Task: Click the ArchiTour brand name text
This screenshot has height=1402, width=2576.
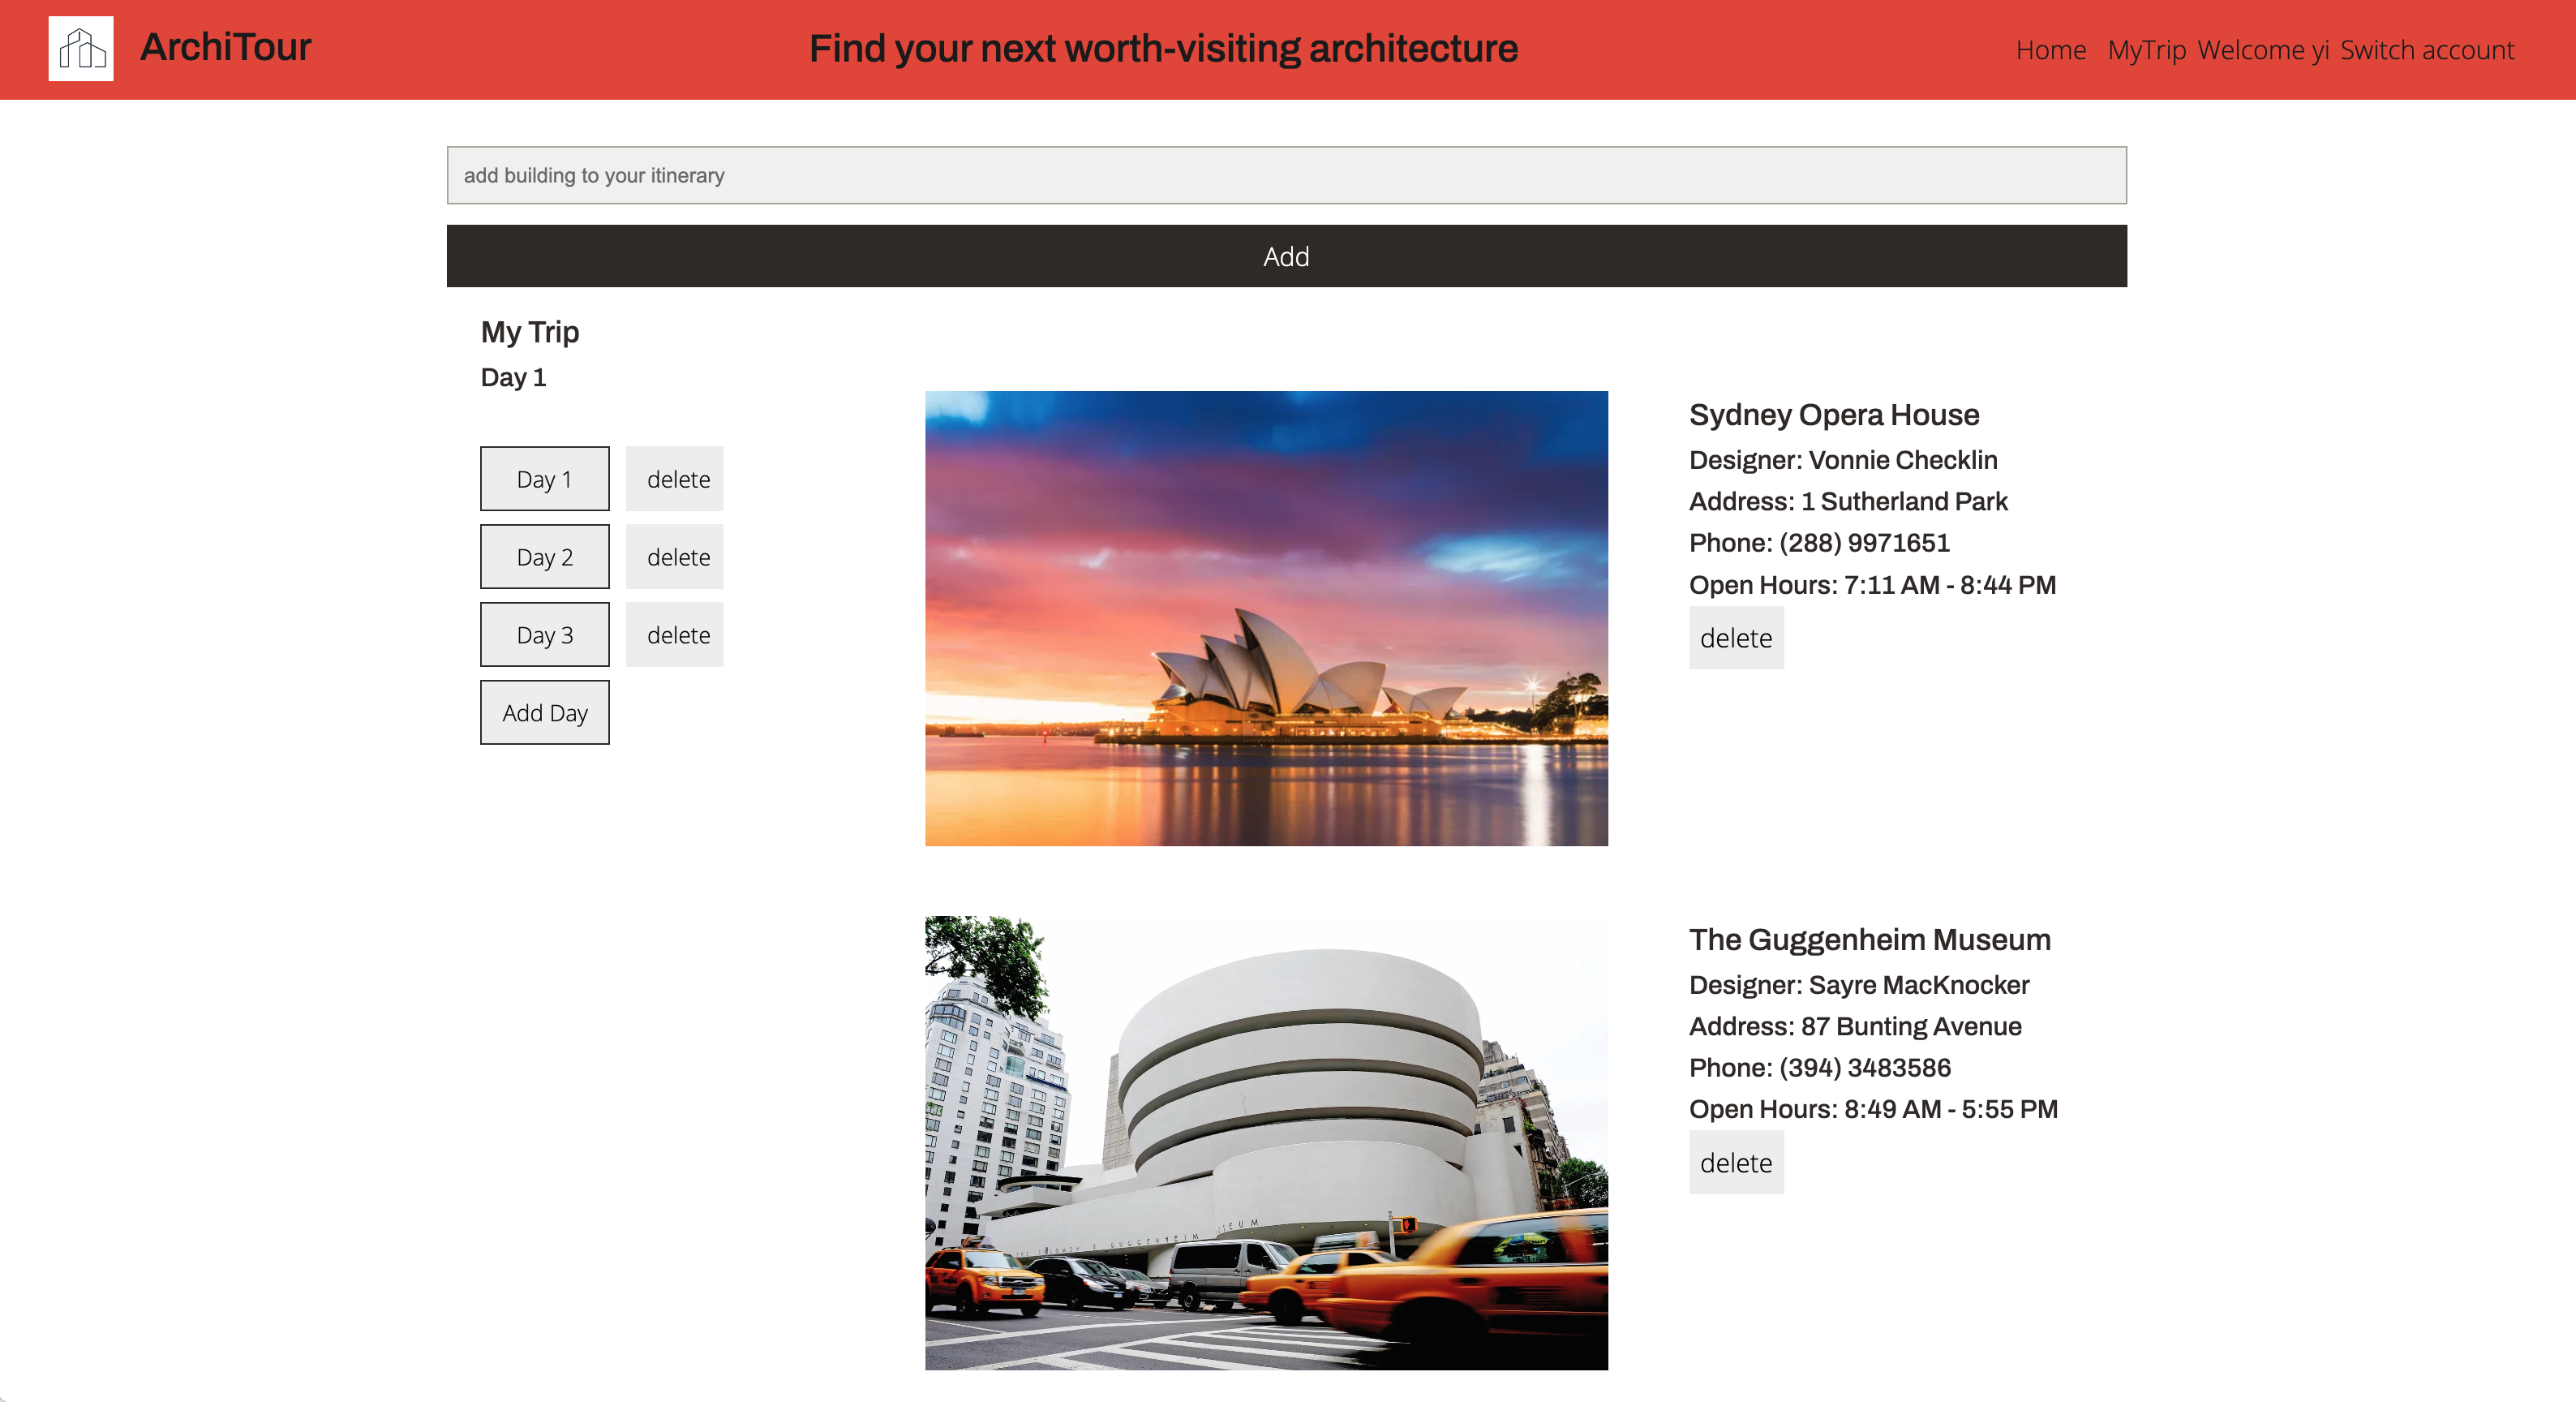Action: pyautogui.click(x=226, y=47)
